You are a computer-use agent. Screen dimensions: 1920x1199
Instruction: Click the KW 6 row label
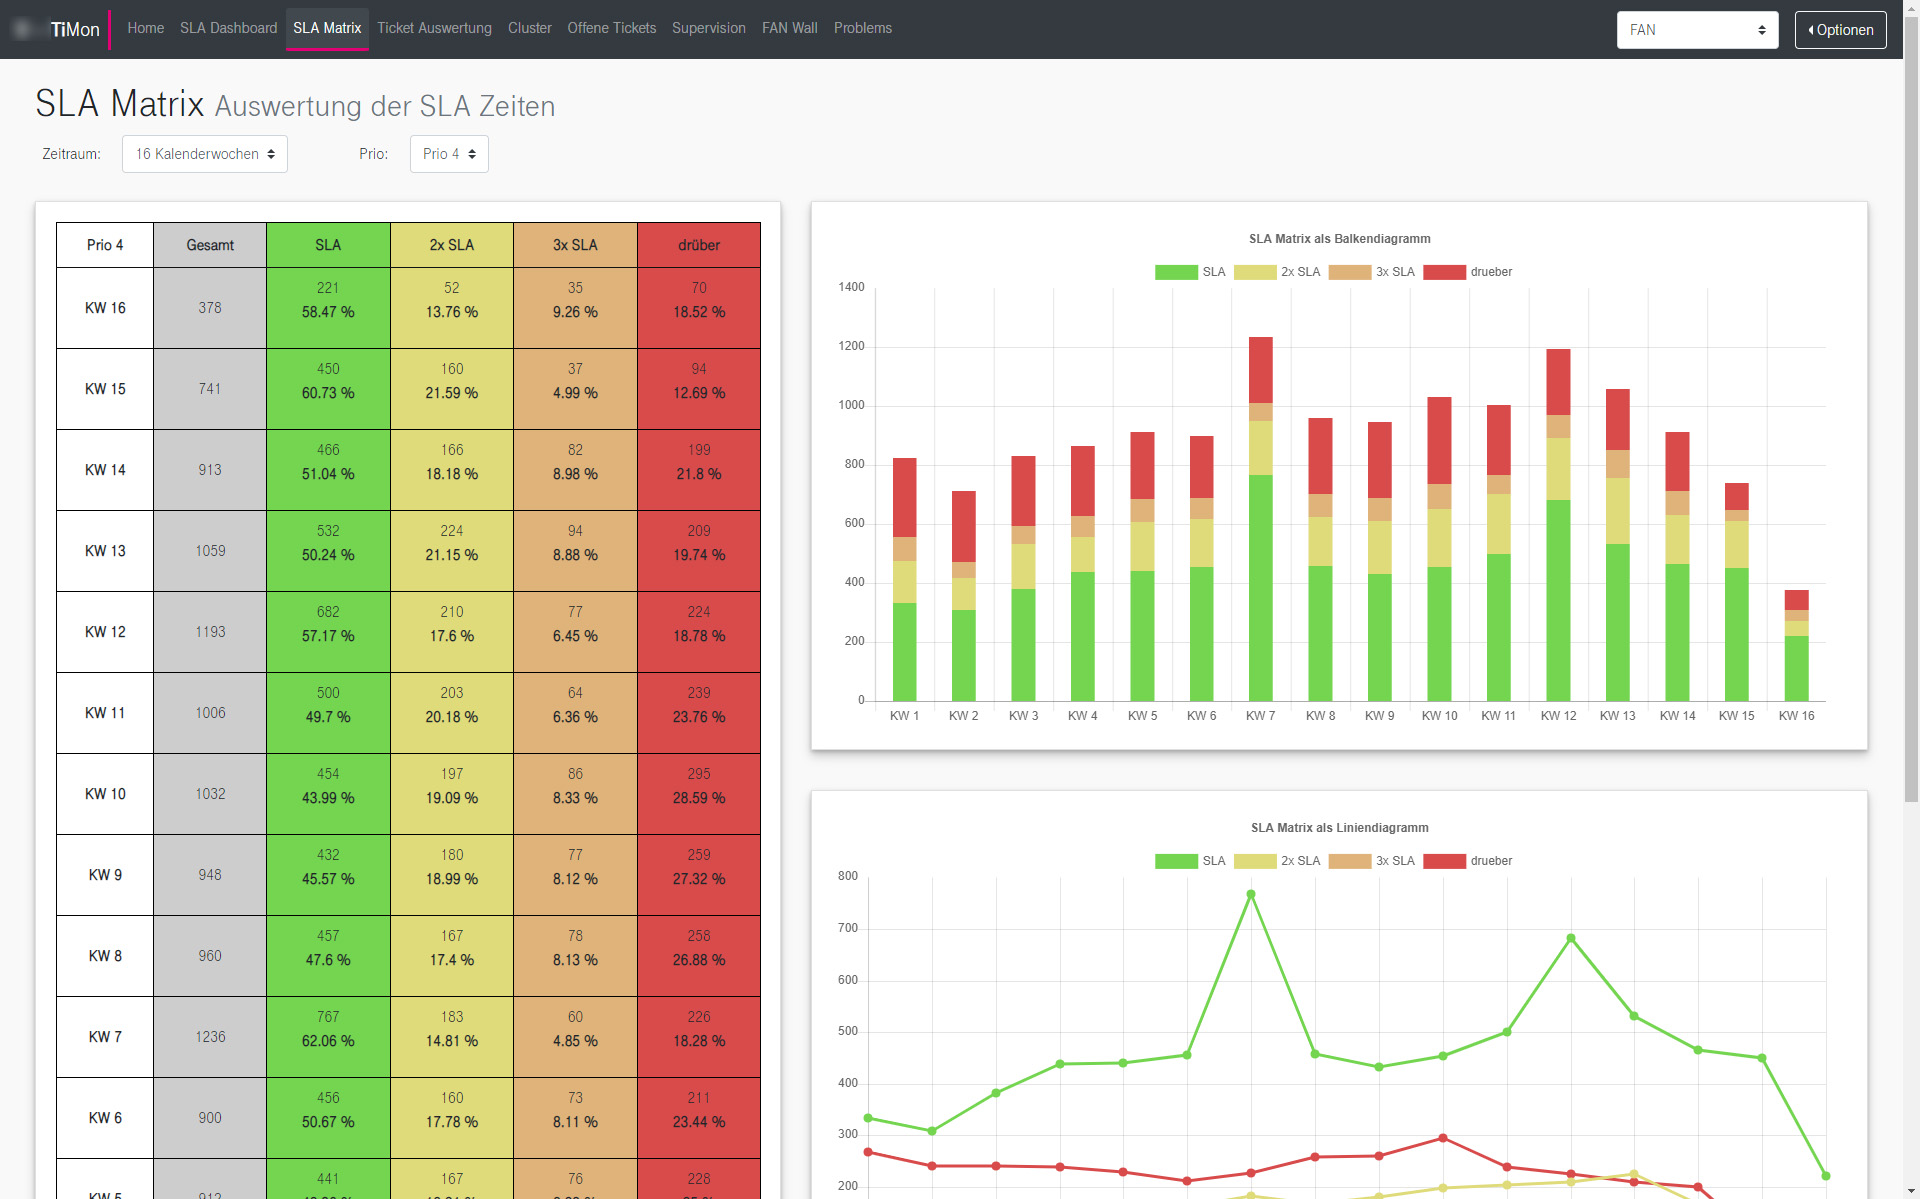pos(105,1118)
